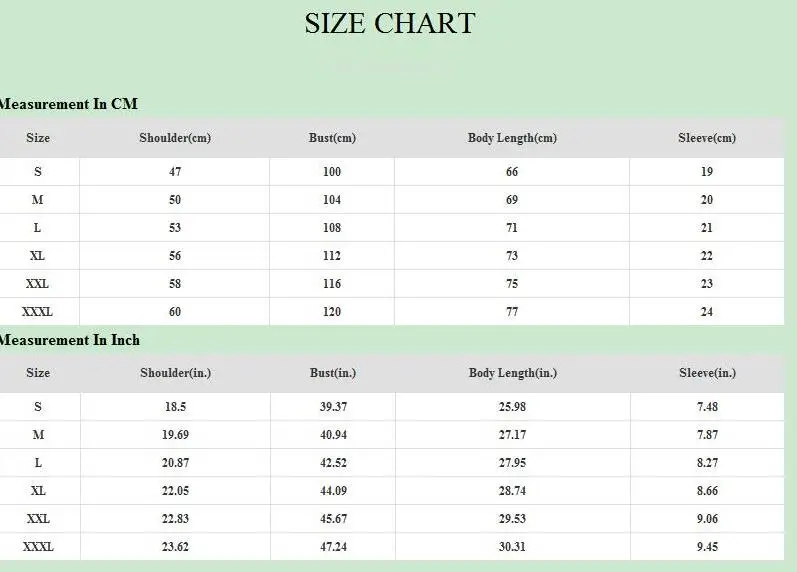Click the Body Length(cm) column header
Viewport: 797px width, 572px height.
point(512,138)
